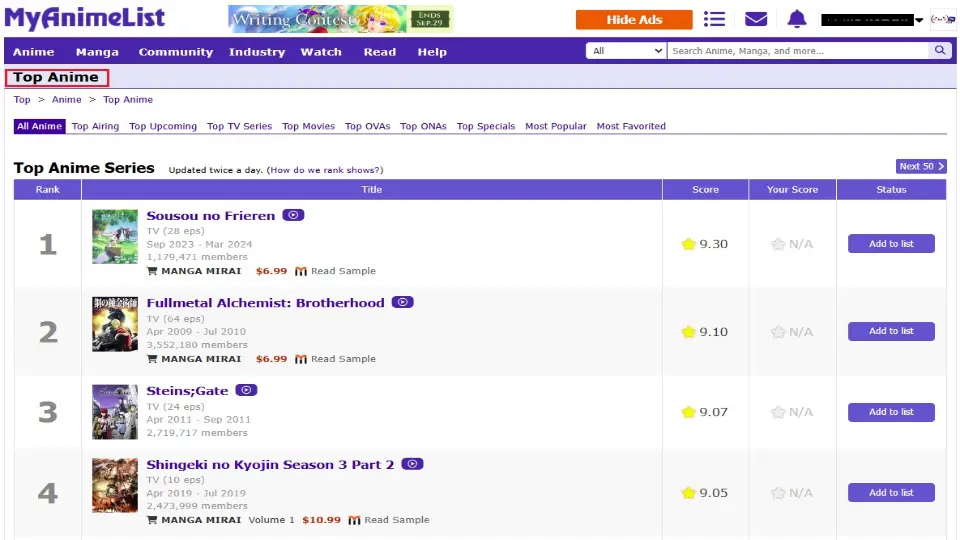Click the cart icon in Sousou no Frieren row
This screenshot has height=540, width=960.
click(x=152, y=271)
